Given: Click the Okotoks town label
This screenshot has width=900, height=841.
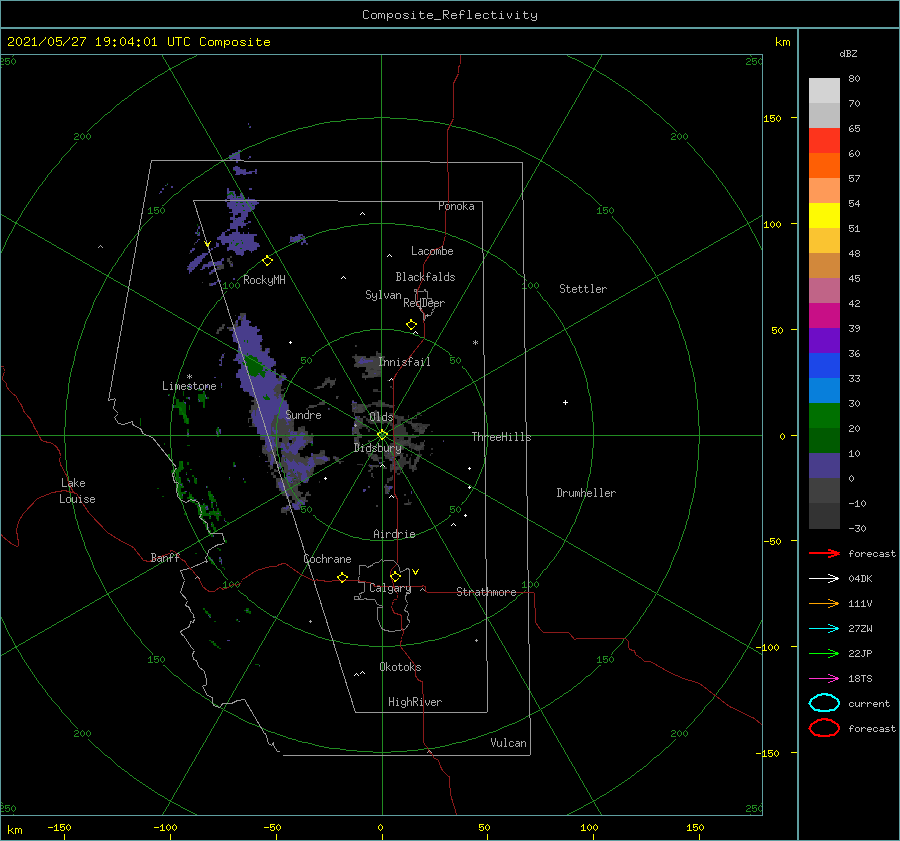Looking at the screenshot, I should click(401, 667).
